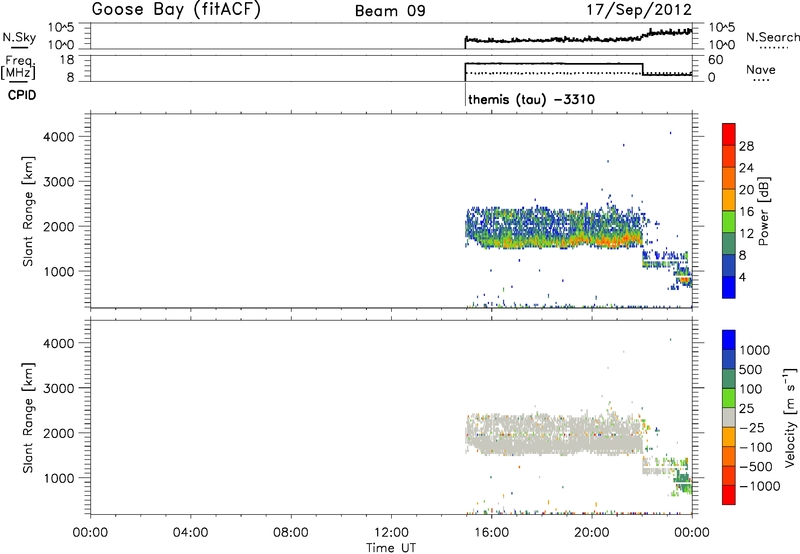Click the 'Beam 09' label

point(390,11)
